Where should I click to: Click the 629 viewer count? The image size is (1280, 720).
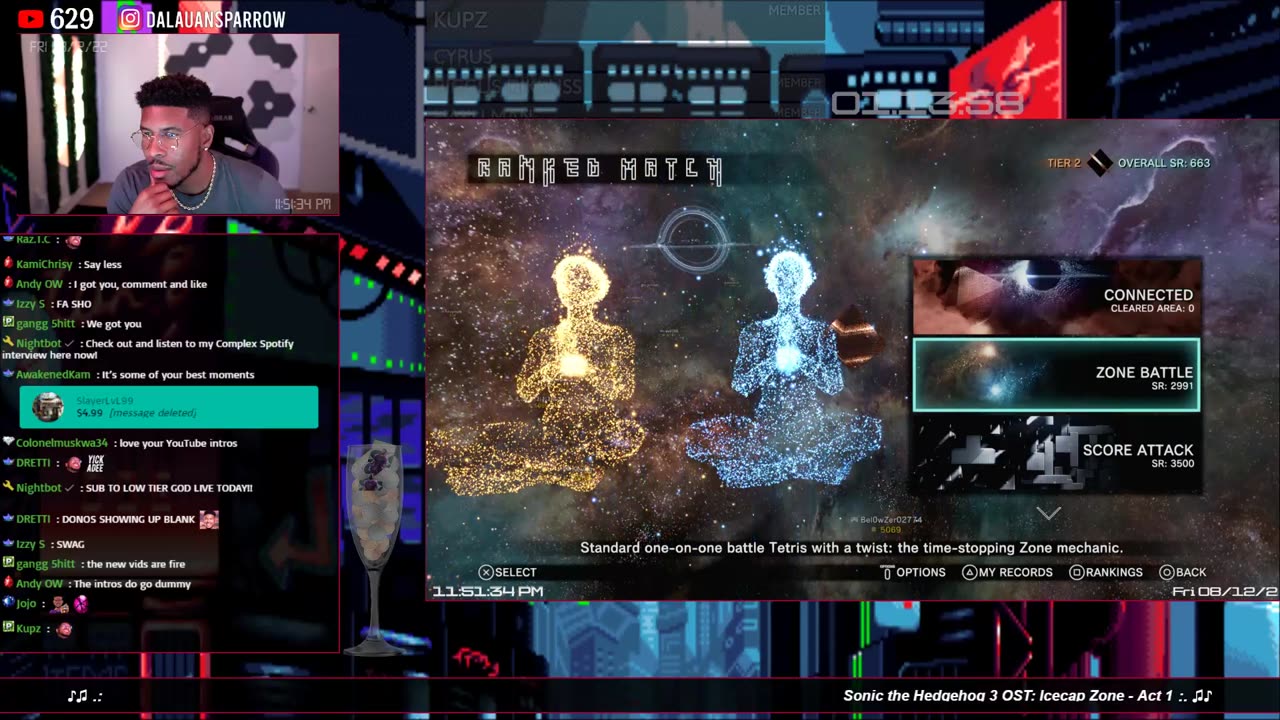click(x=72, y=18)
